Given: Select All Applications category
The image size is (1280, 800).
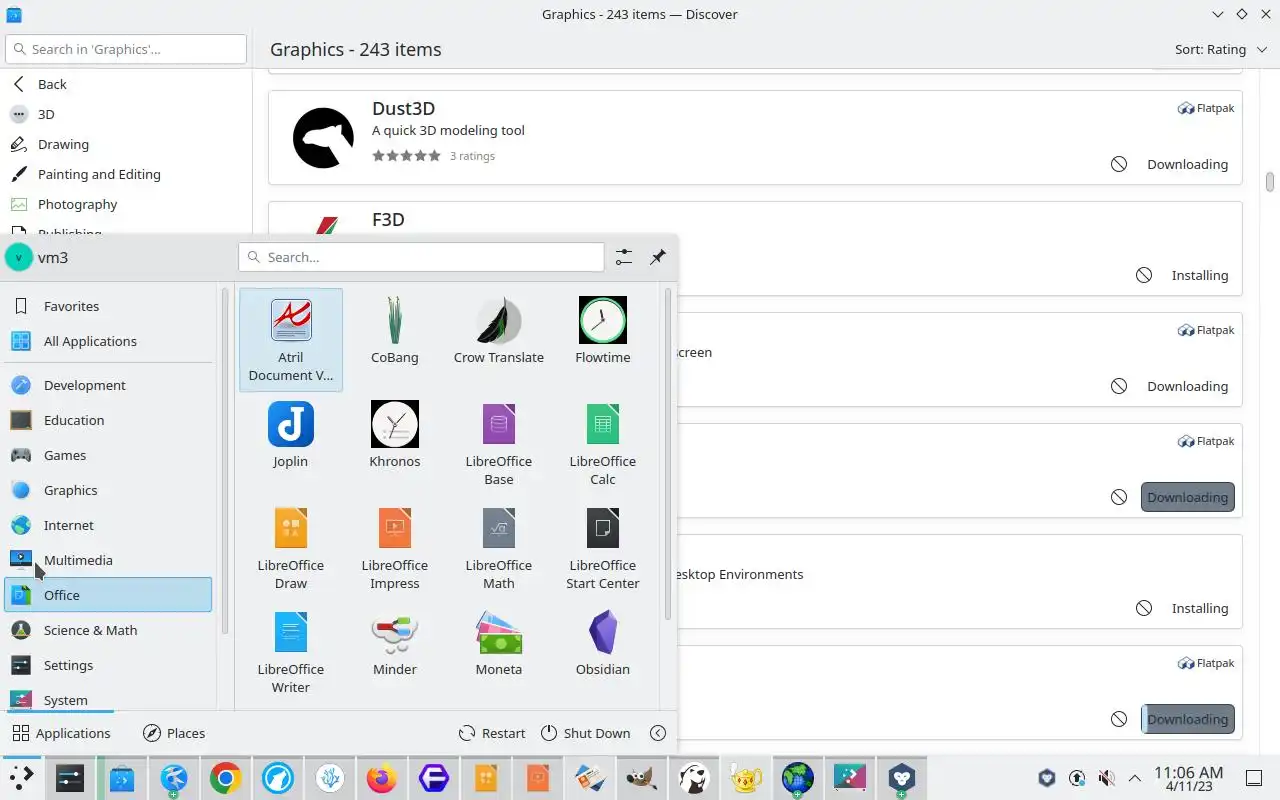Looking at the screenshot, I should click(x=108, y=341).
